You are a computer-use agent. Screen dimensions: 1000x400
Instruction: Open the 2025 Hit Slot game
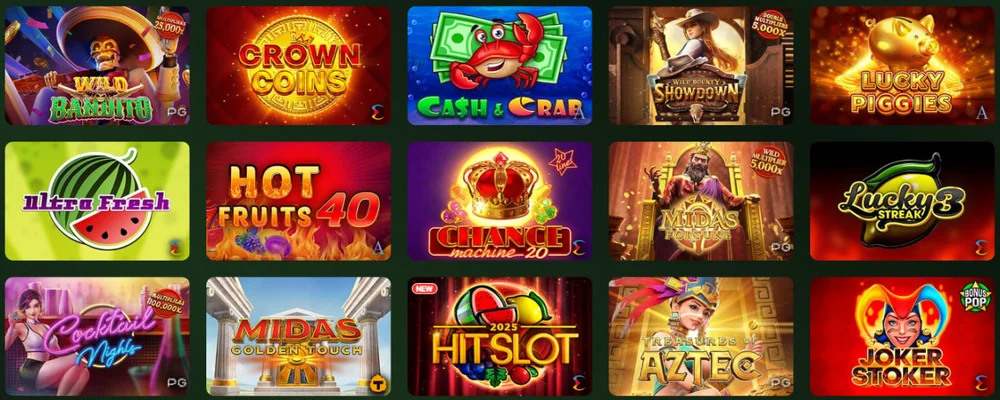pyautogui.click(x=500, y=336)
